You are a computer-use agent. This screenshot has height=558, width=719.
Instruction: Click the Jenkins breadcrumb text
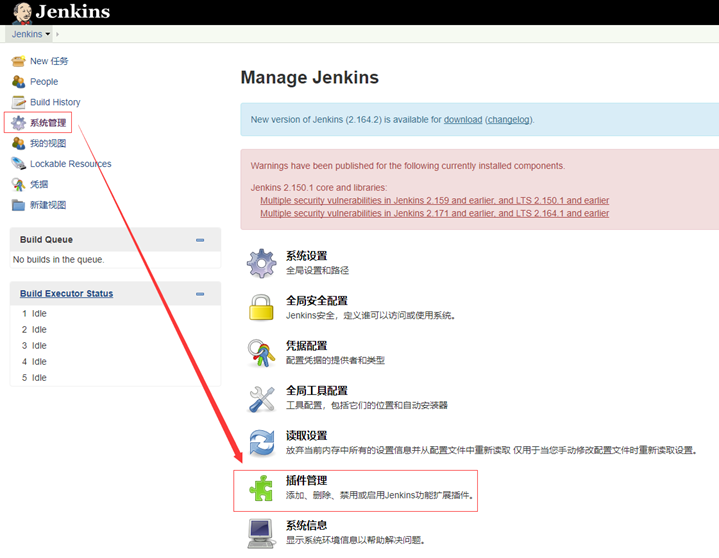pyautogui.click(x=27, y=34)
